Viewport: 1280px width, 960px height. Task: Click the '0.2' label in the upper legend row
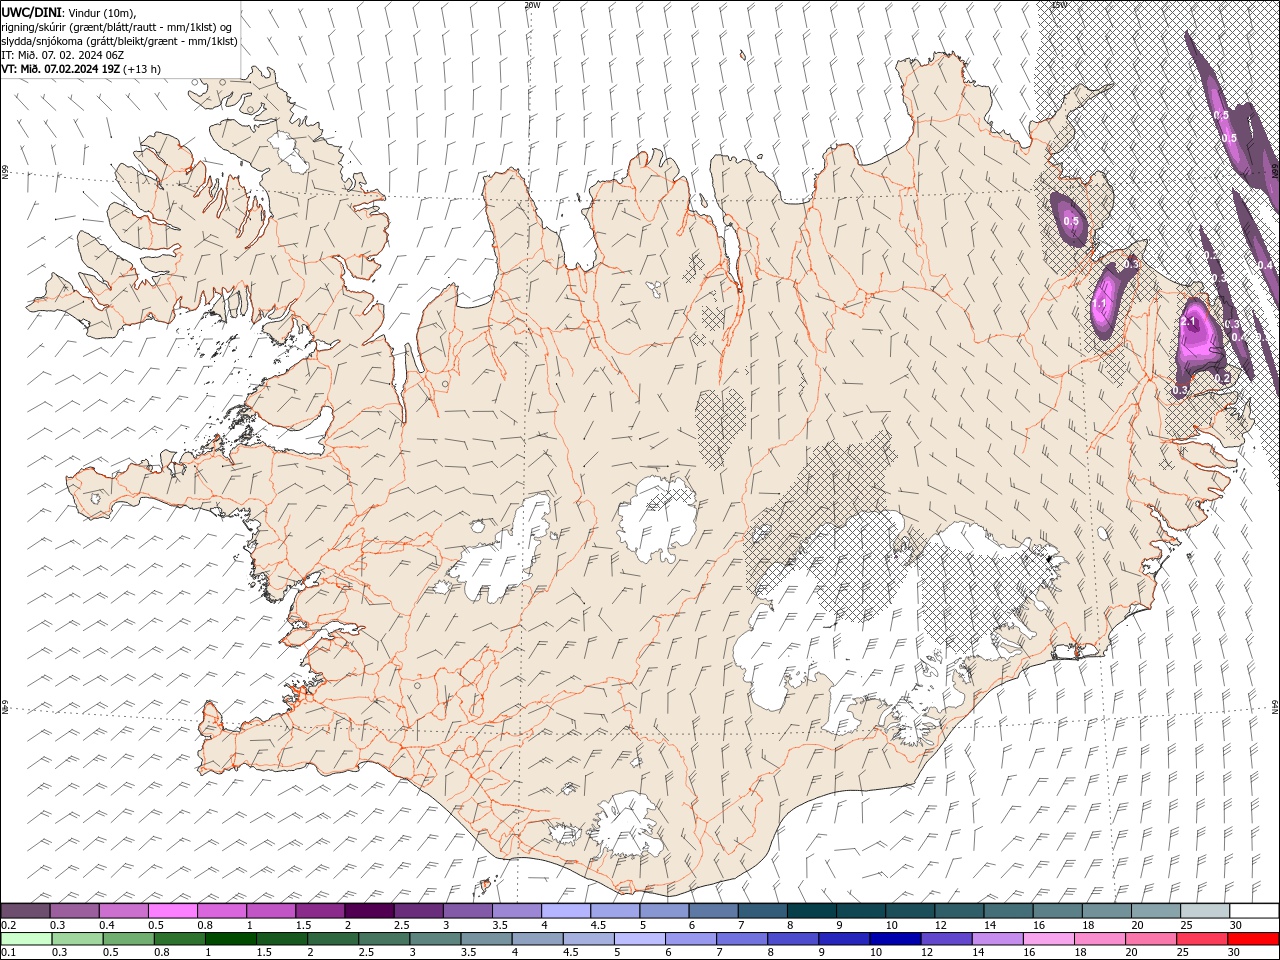click(8, 925)
